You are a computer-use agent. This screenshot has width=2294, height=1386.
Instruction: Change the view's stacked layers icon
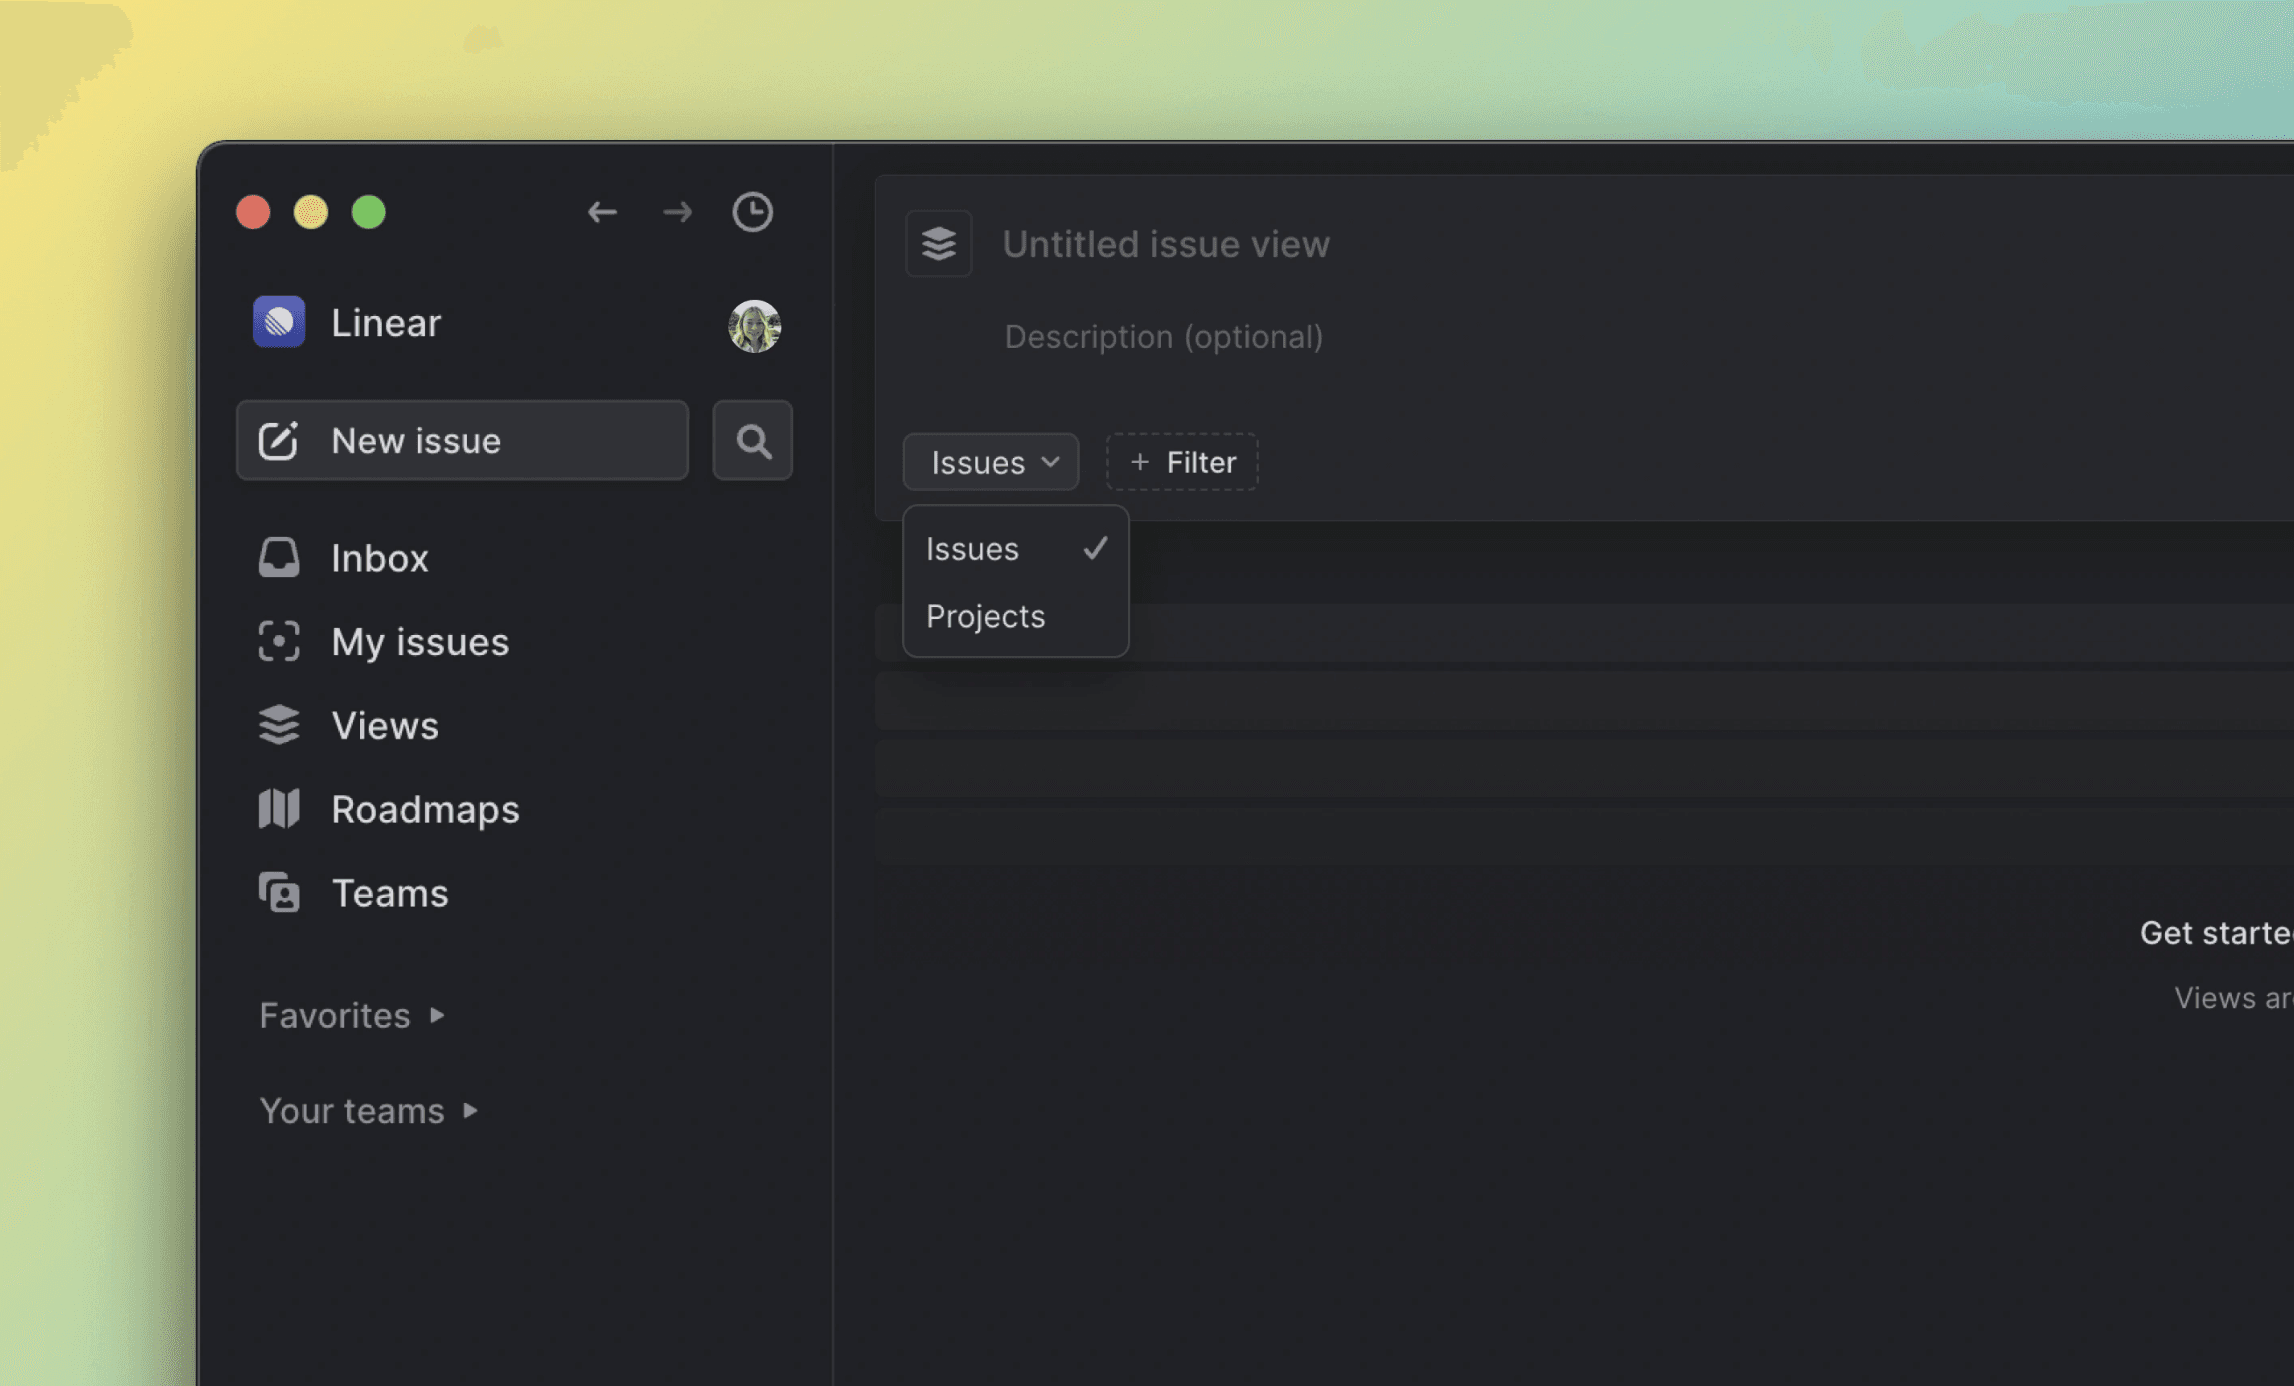pyautogui.click(x=938, y=243)
